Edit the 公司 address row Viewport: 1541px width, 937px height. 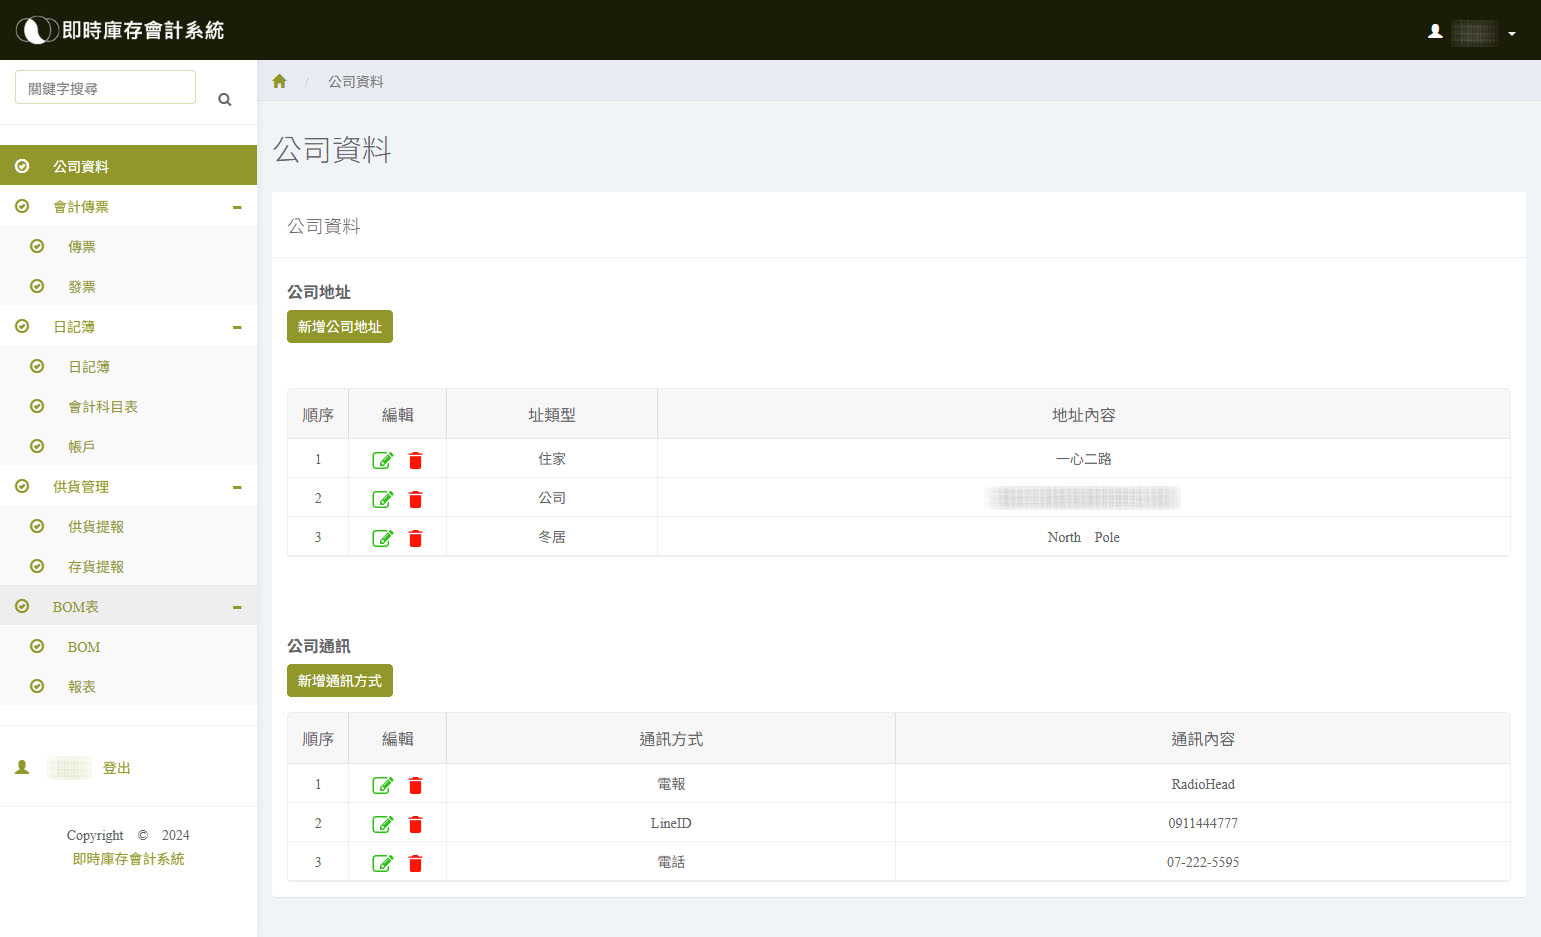[382, 499]
